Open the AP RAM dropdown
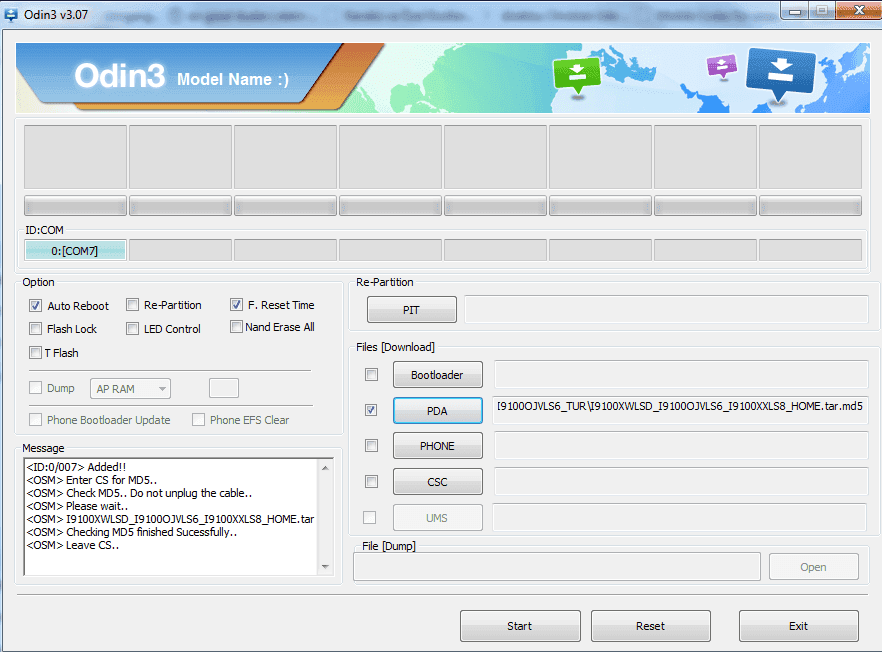 (x=131, y=388)
